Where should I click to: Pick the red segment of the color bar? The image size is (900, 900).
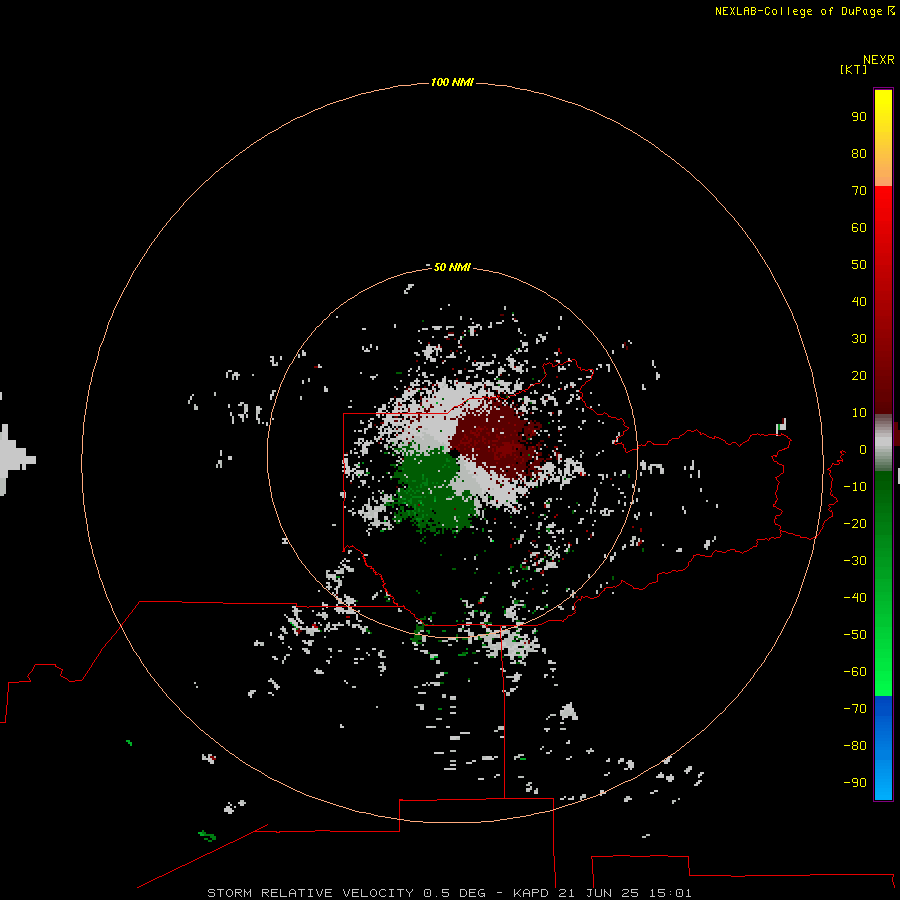click(883, 300)
